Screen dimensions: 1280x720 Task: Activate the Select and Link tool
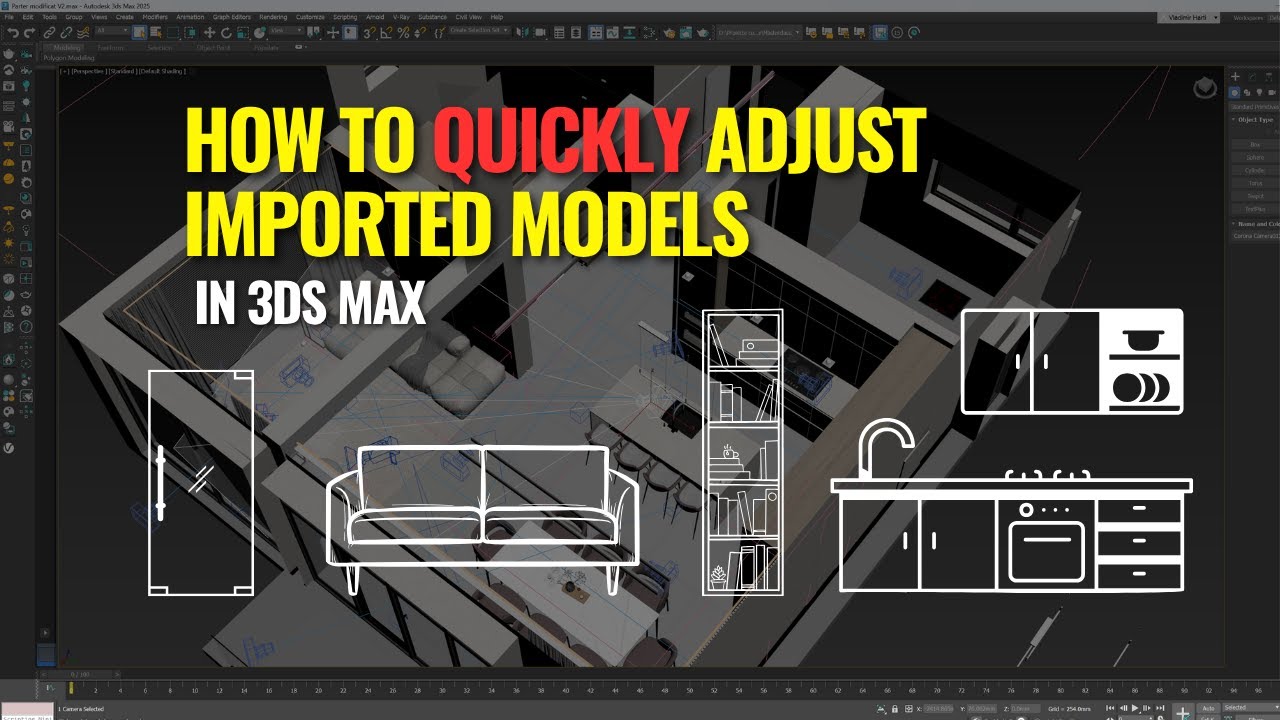click(x=49, y=32)
